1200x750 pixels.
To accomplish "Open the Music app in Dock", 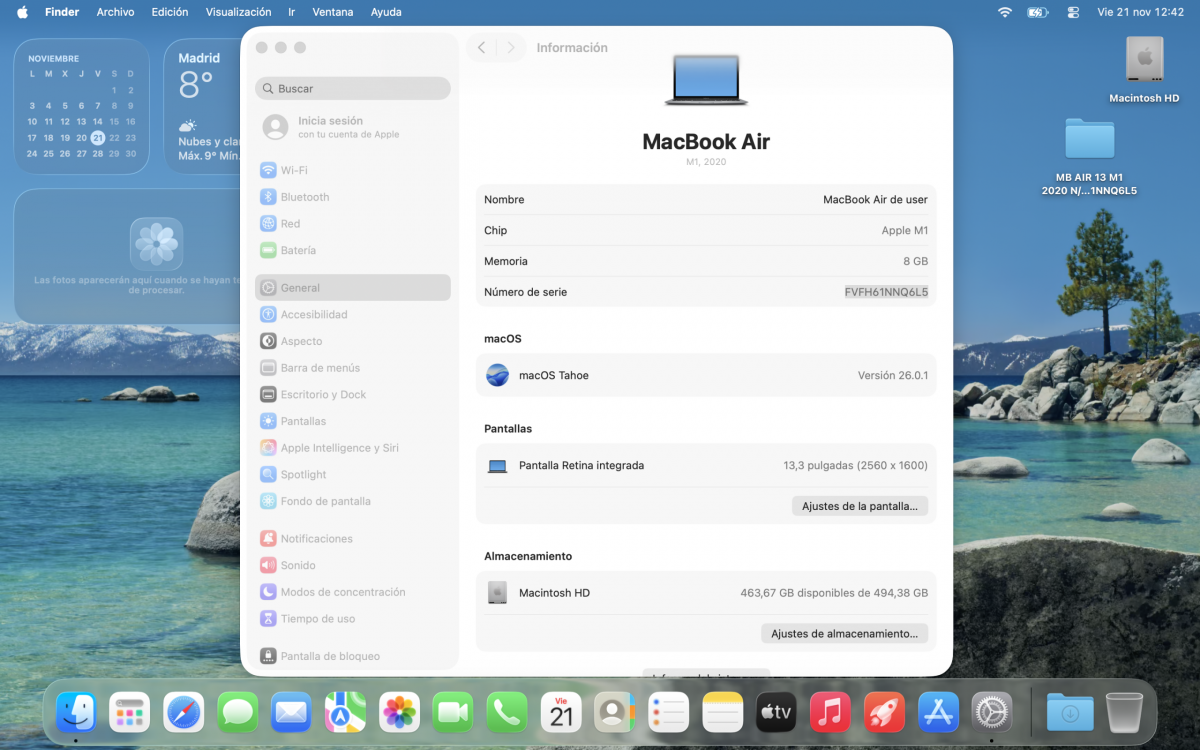I will pyautogui.click(x=830, y=713).
